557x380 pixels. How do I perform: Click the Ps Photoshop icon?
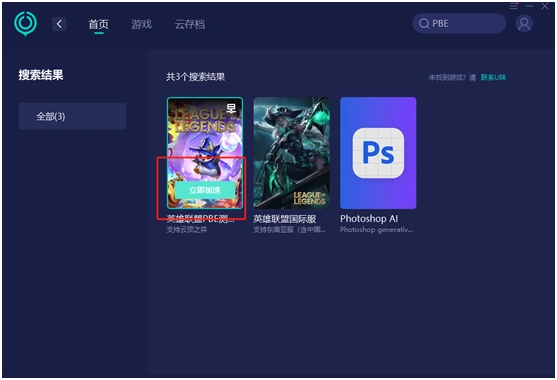[378, 153]
